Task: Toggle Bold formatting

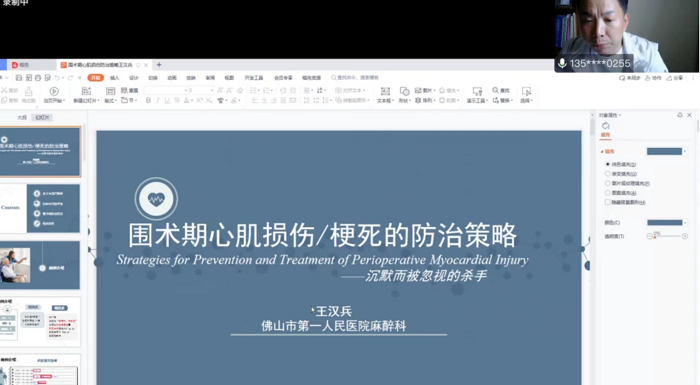Action: pyautogui.click(x=148, y=100)
